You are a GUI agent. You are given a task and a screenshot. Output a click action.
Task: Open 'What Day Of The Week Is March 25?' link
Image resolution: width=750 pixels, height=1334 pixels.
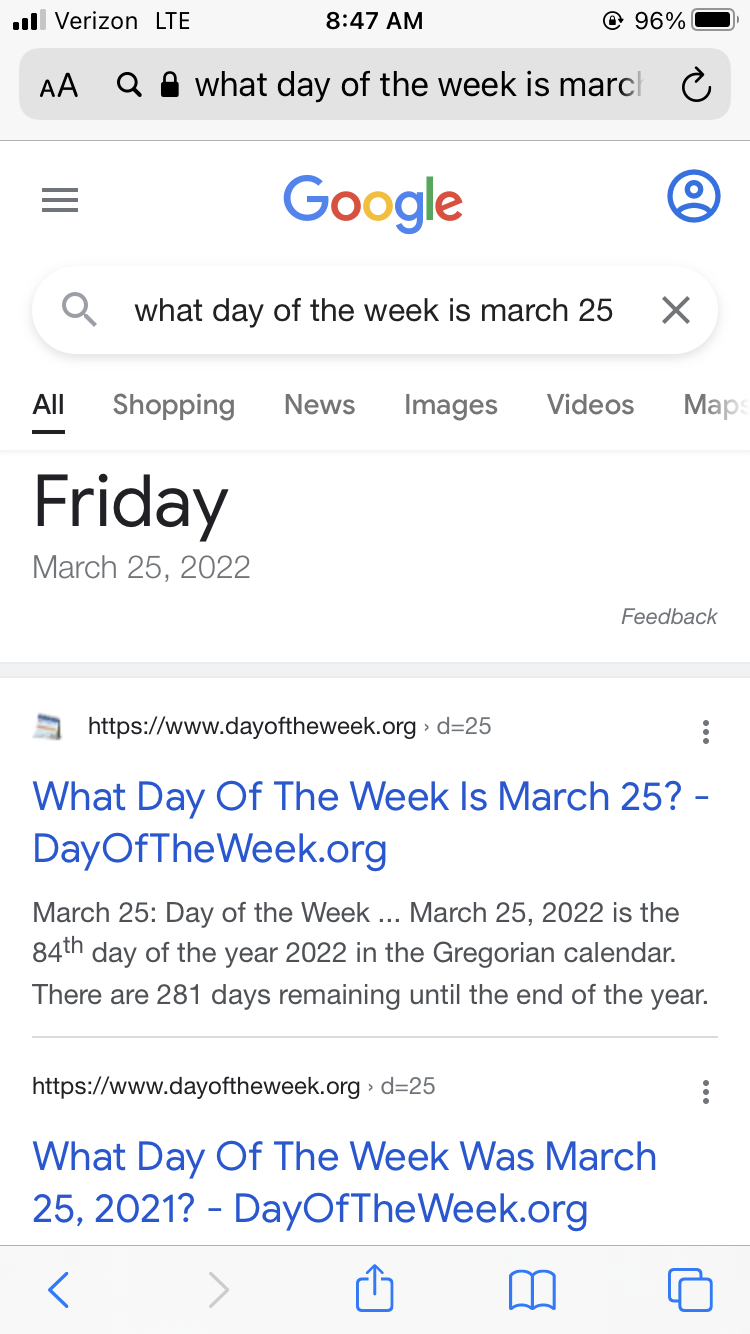point(371,822)
